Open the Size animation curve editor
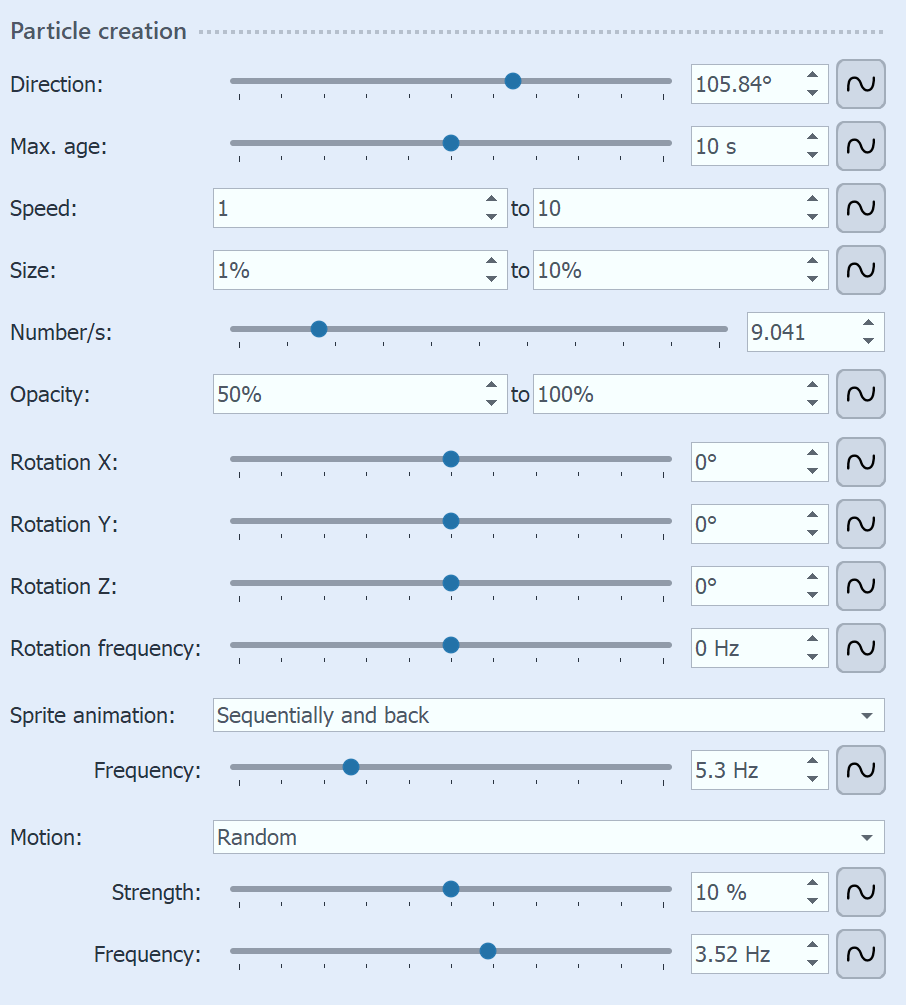906x1005 pixels. [860, 270]
